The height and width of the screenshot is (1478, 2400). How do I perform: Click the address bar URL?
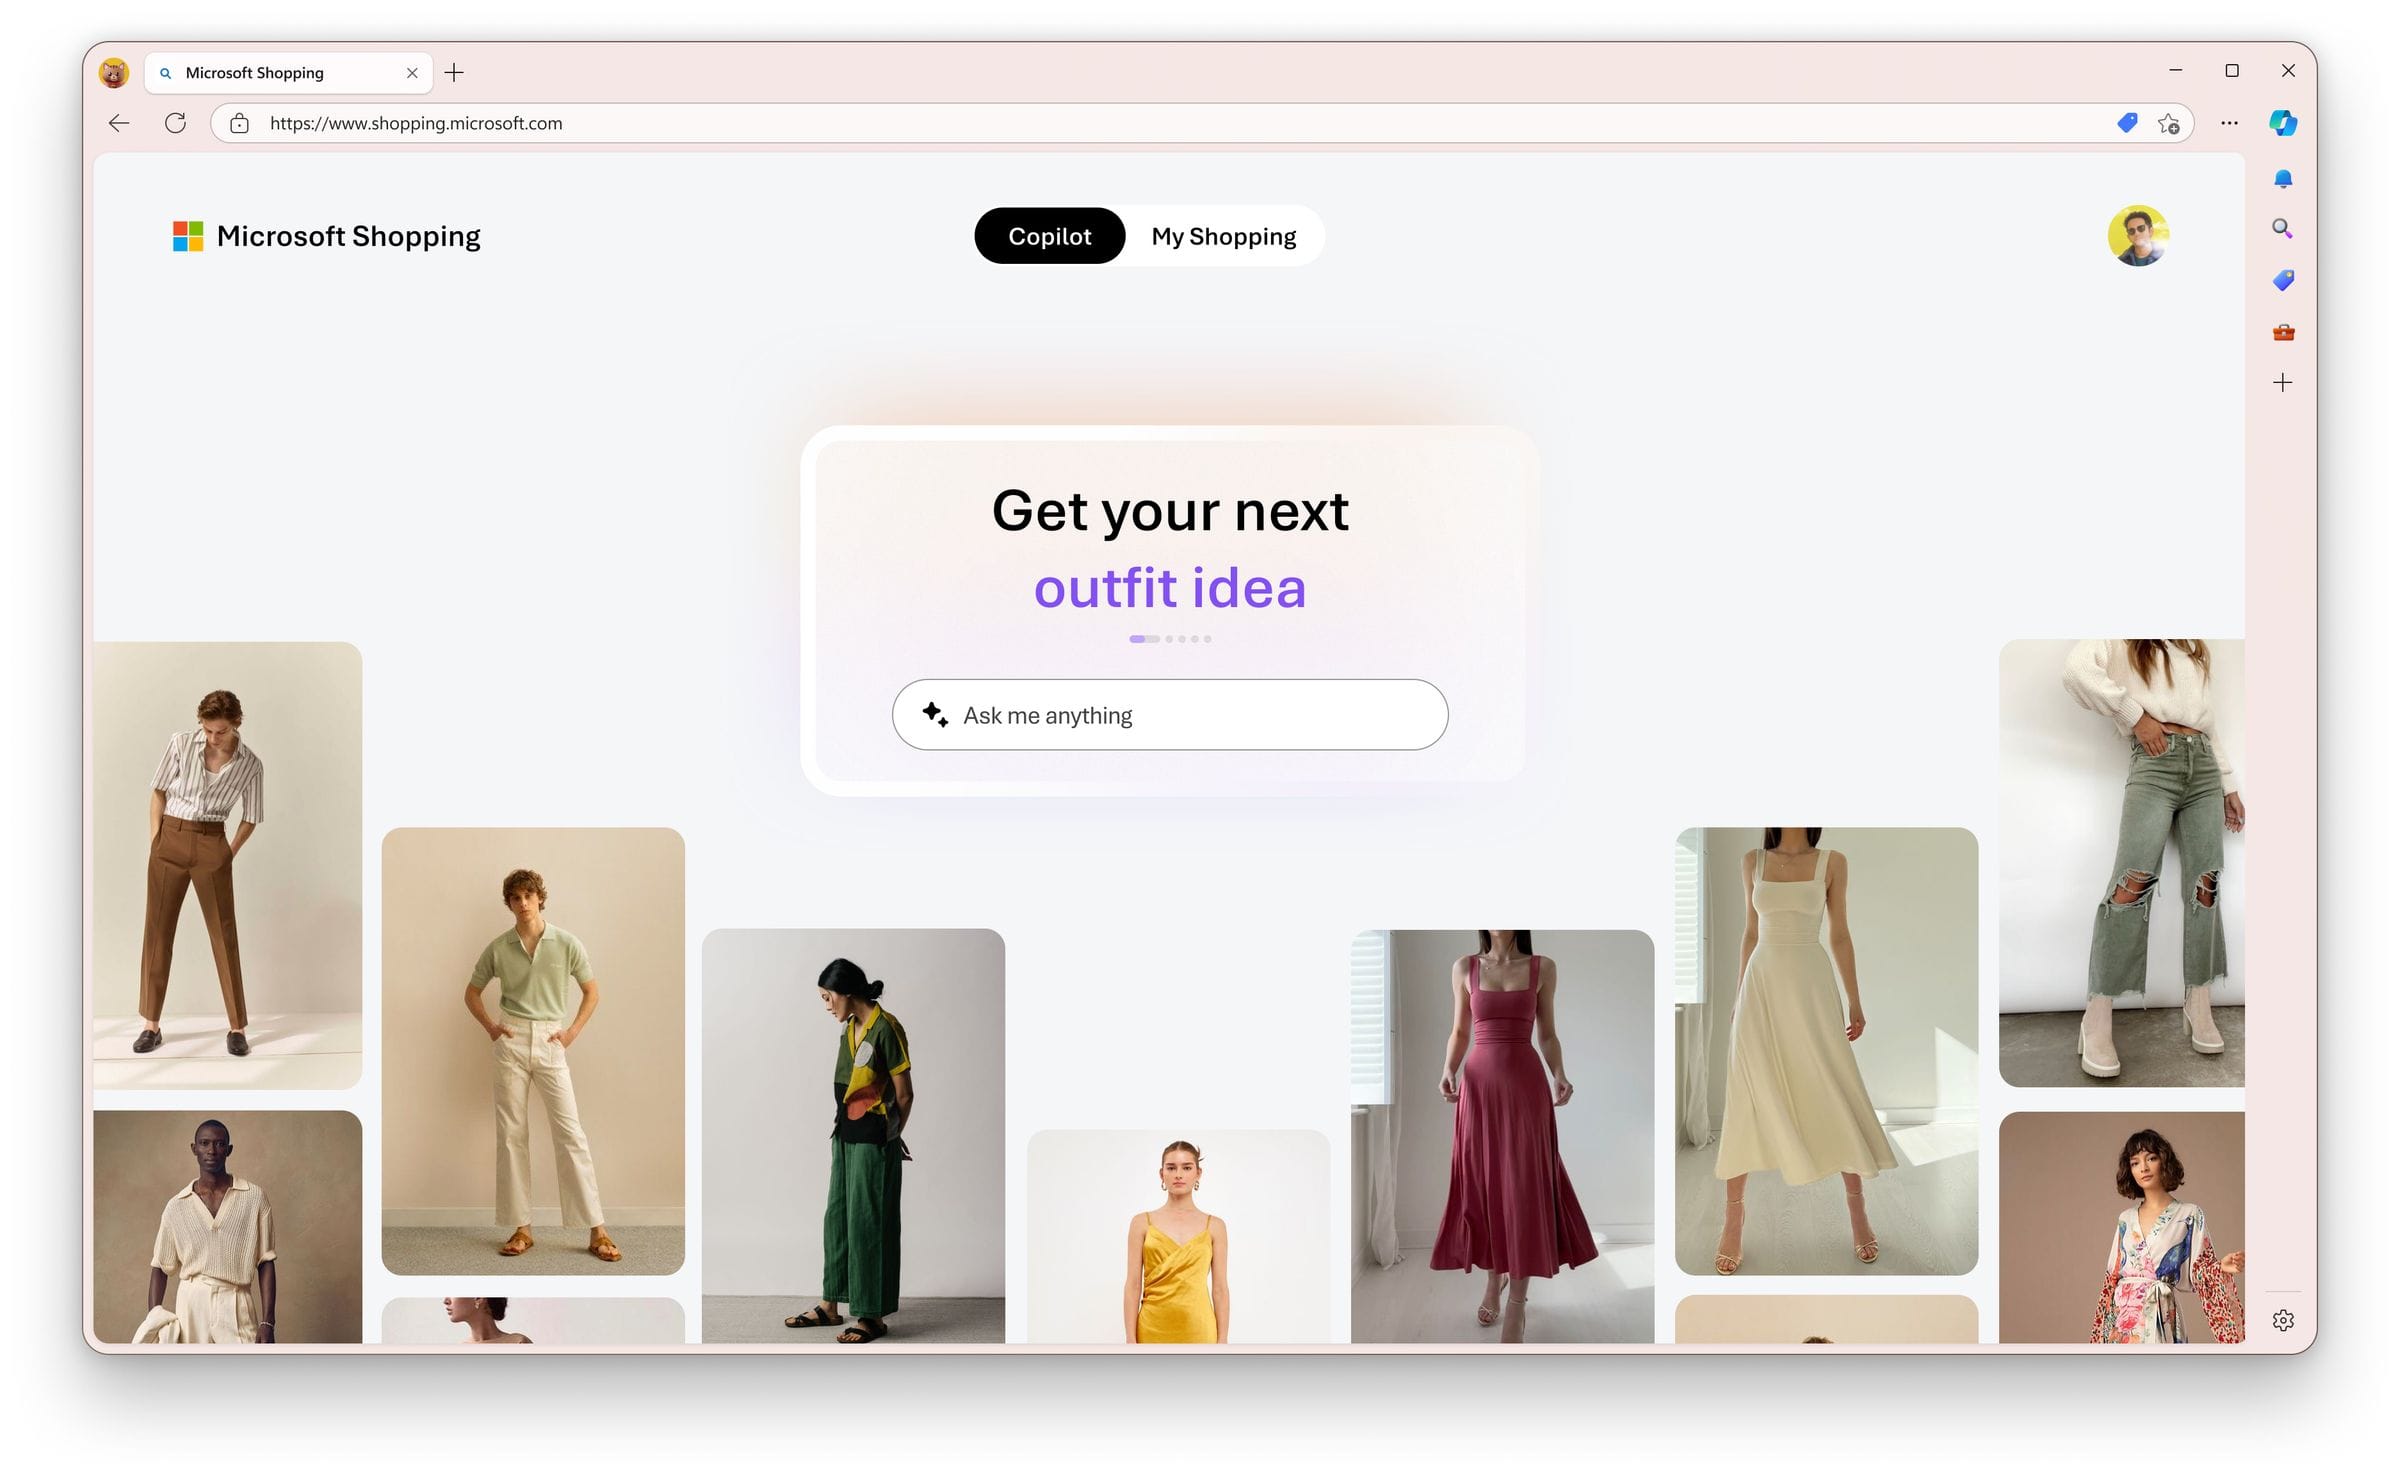tap(416, 123)
